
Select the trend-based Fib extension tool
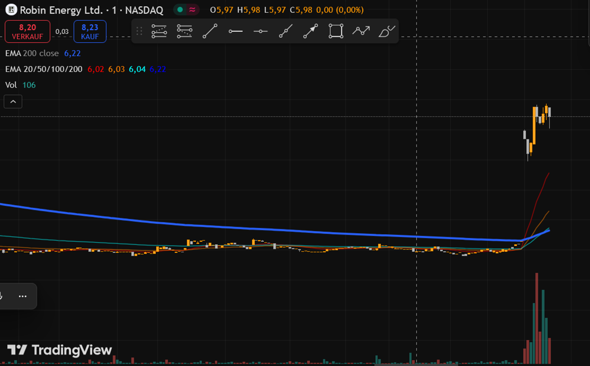coord(184,31)
